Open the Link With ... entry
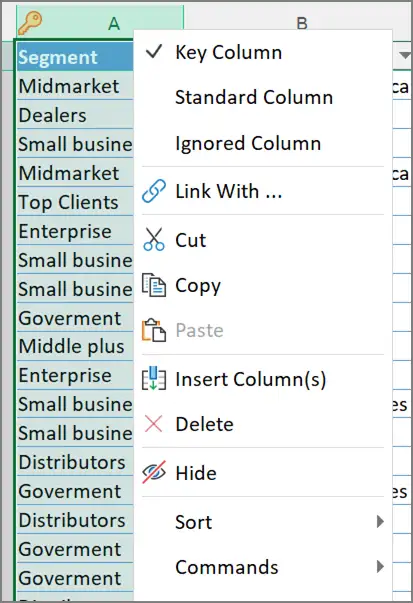 (263, 191)
